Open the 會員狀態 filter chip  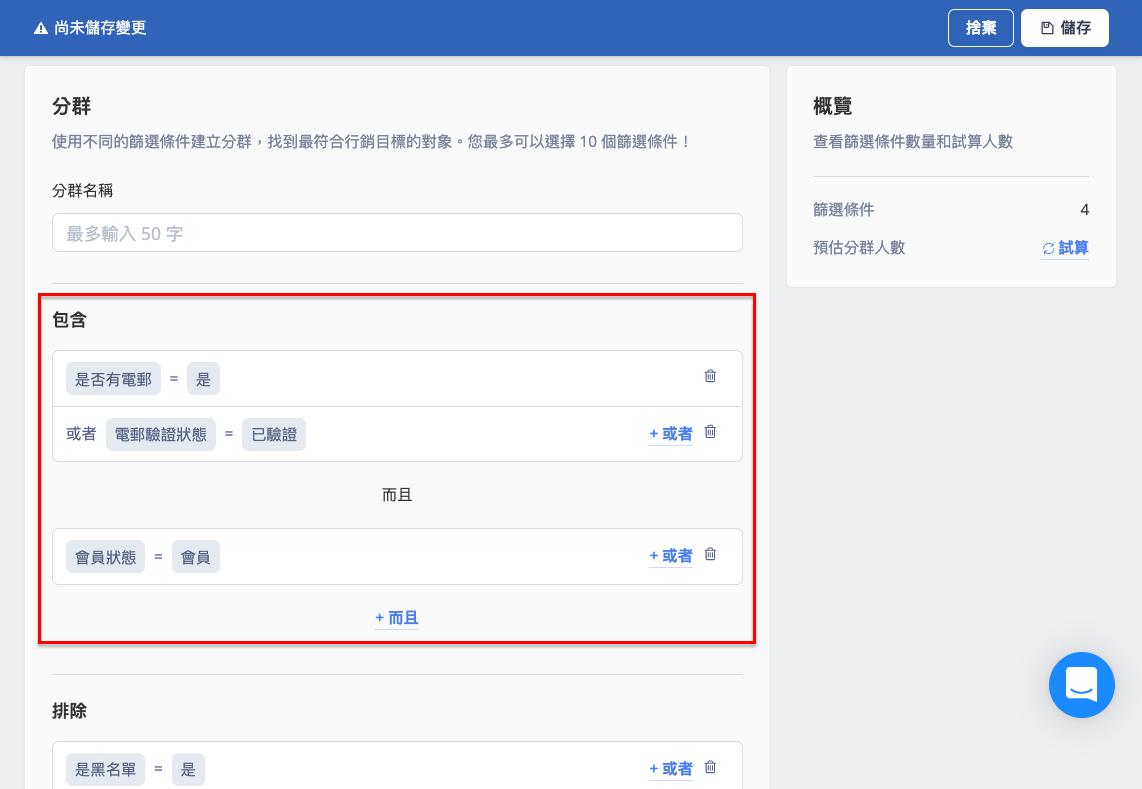(x=105, y=557)
